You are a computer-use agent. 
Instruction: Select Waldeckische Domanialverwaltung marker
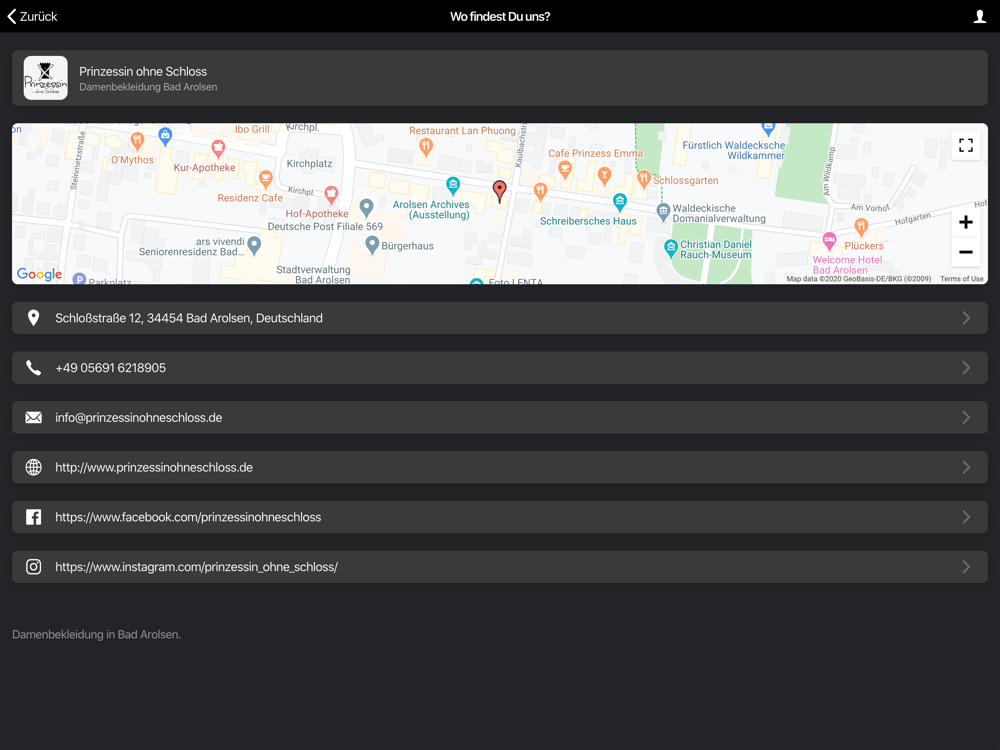pos(663,211)
